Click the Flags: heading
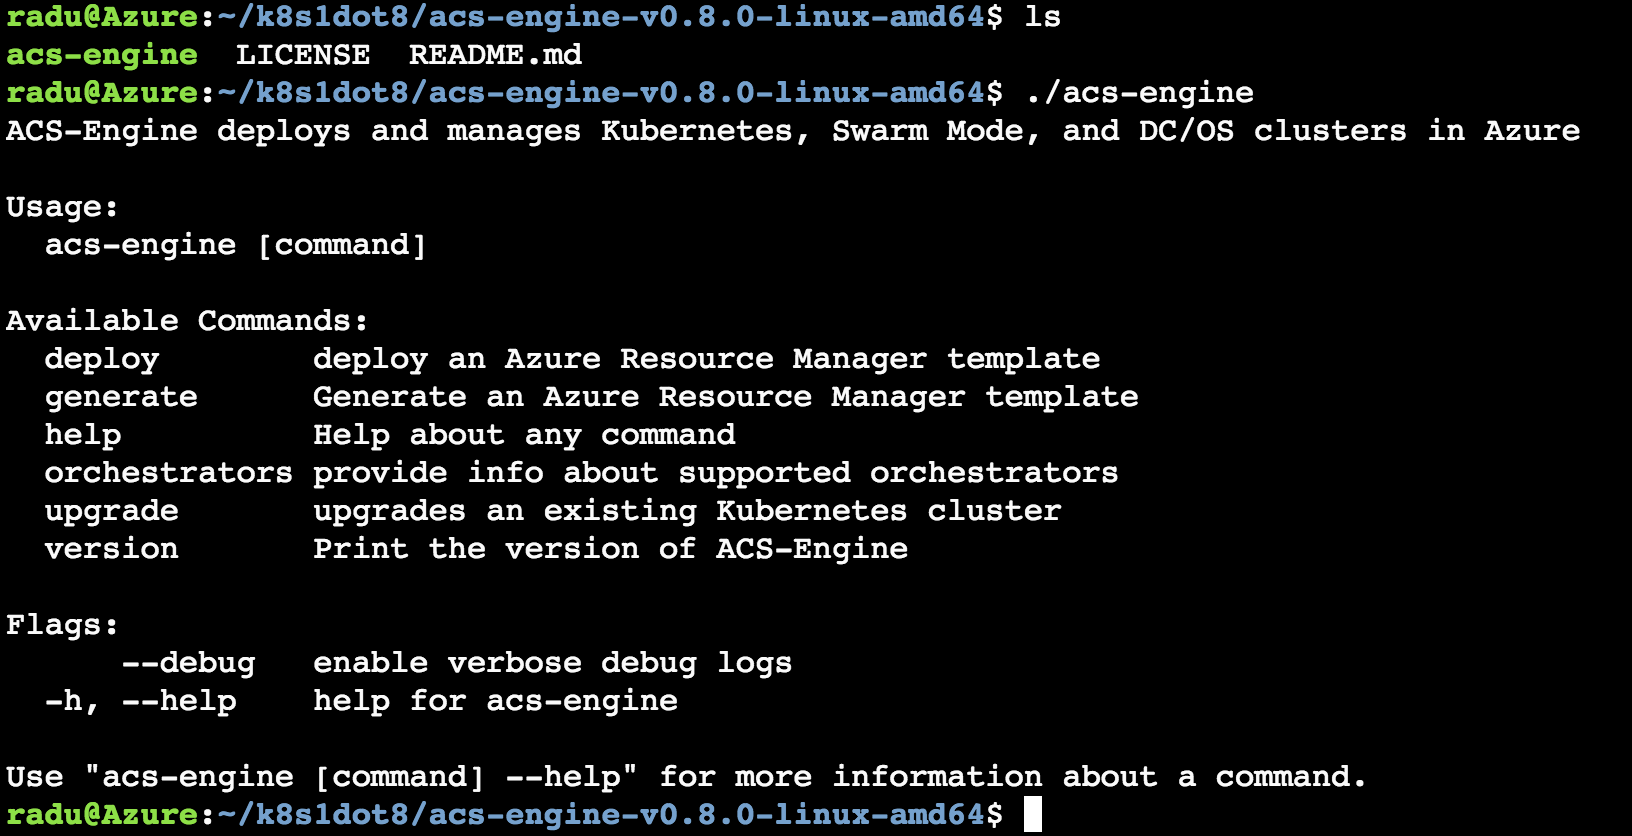 [62, 625]
